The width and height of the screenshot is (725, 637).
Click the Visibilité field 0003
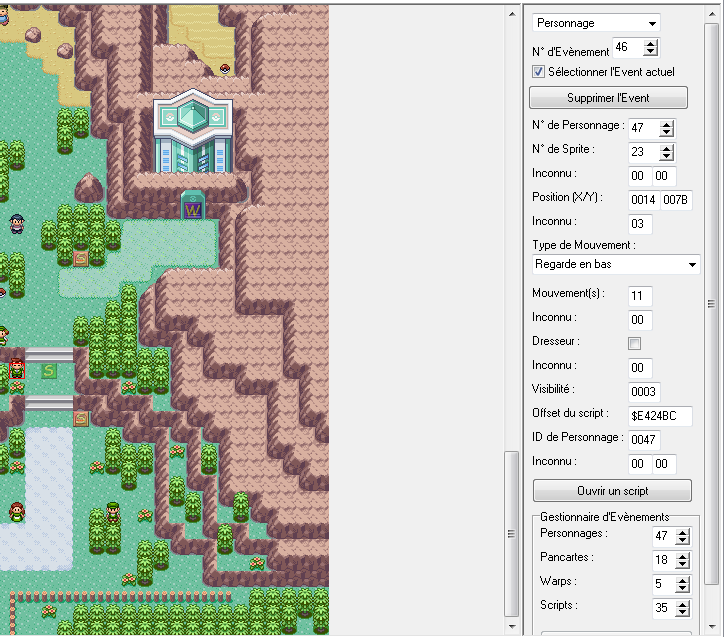pos(644,392)
